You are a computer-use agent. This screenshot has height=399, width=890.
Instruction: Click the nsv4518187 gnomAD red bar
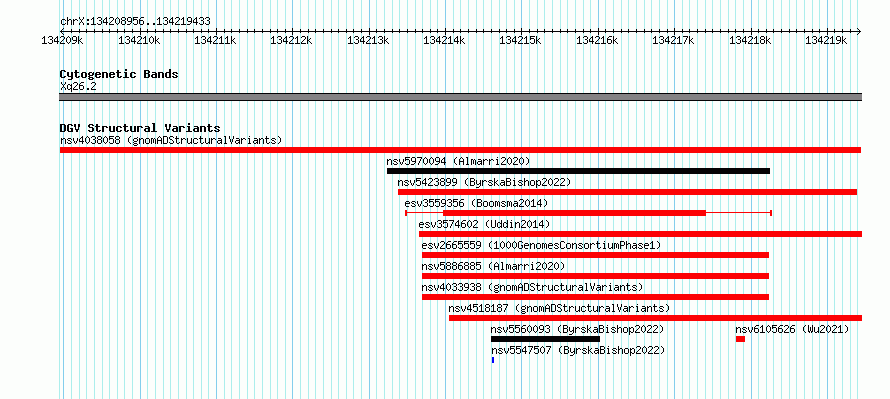(656, 318)
